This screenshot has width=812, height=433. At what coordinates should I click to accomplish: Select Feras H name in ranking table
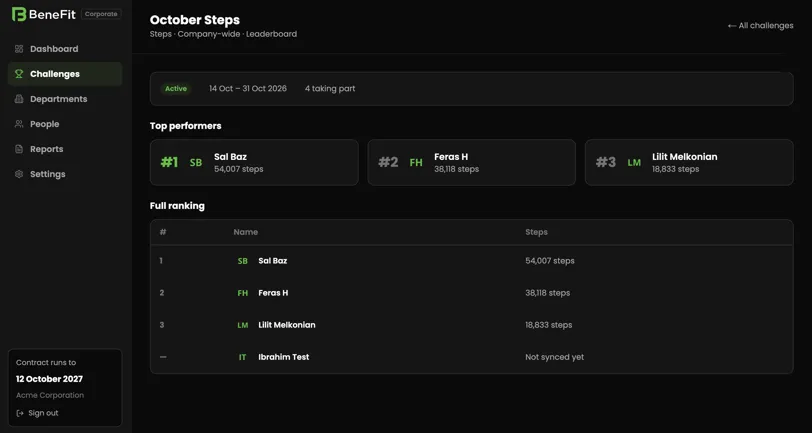pyautogui.click(x=273, y=293)
